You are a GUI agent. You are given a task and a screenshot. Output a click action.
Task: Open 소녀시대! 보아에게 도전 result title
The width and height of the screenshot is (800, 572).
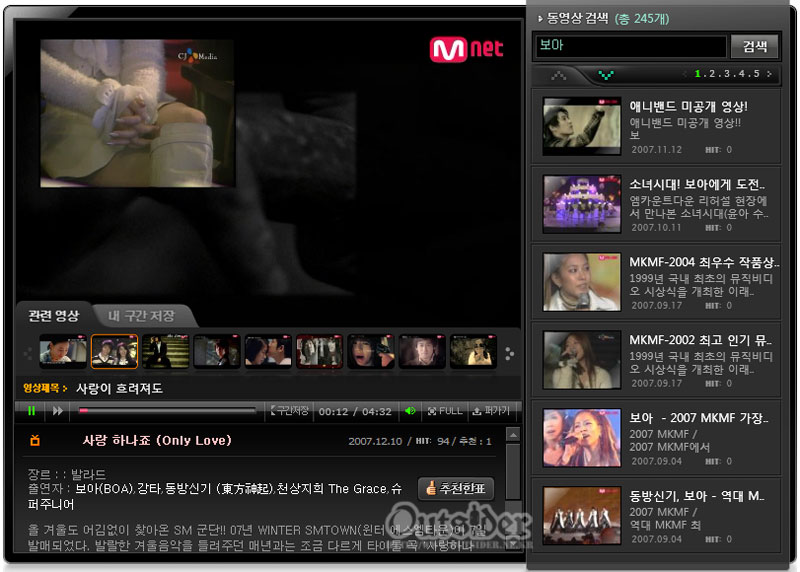[x=697, y=185]
